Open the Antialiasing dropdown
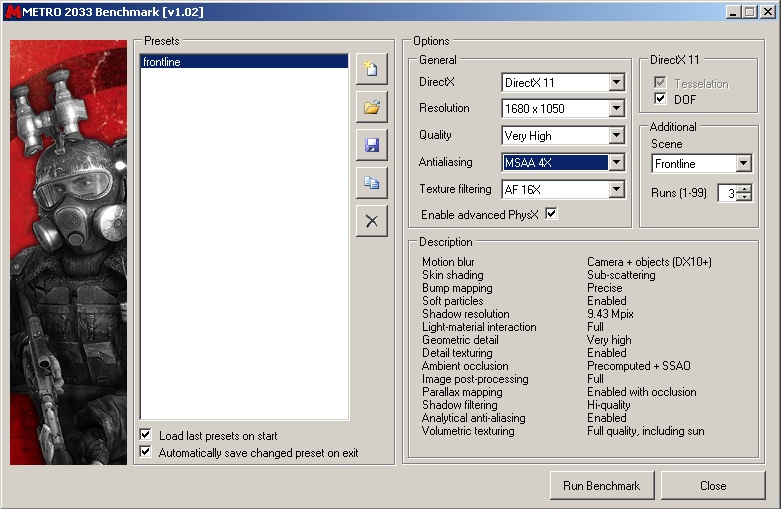781x509 pixels. coord(617,162)
